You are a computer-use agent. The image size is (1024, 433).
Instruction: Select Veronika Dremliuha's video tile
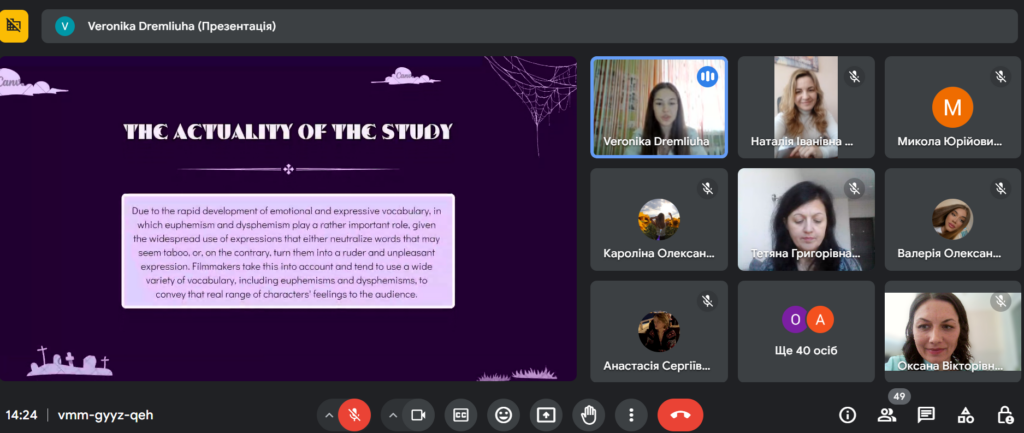659,107
